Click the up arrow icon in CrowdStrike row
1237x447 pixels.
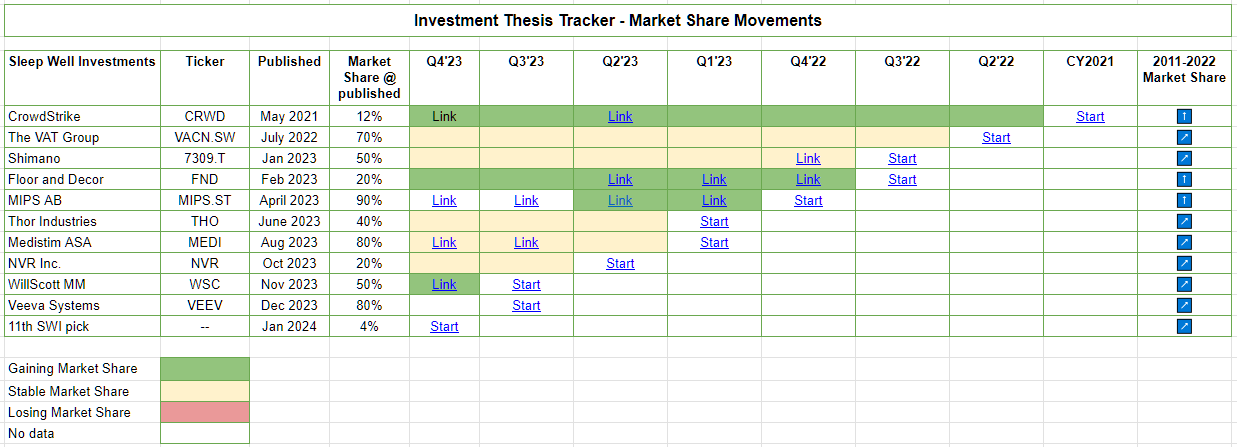click(x=1184, y=116)
